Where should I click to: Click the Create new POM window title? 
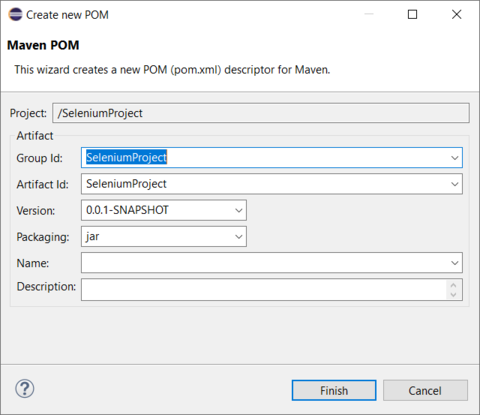coord(67,15)
